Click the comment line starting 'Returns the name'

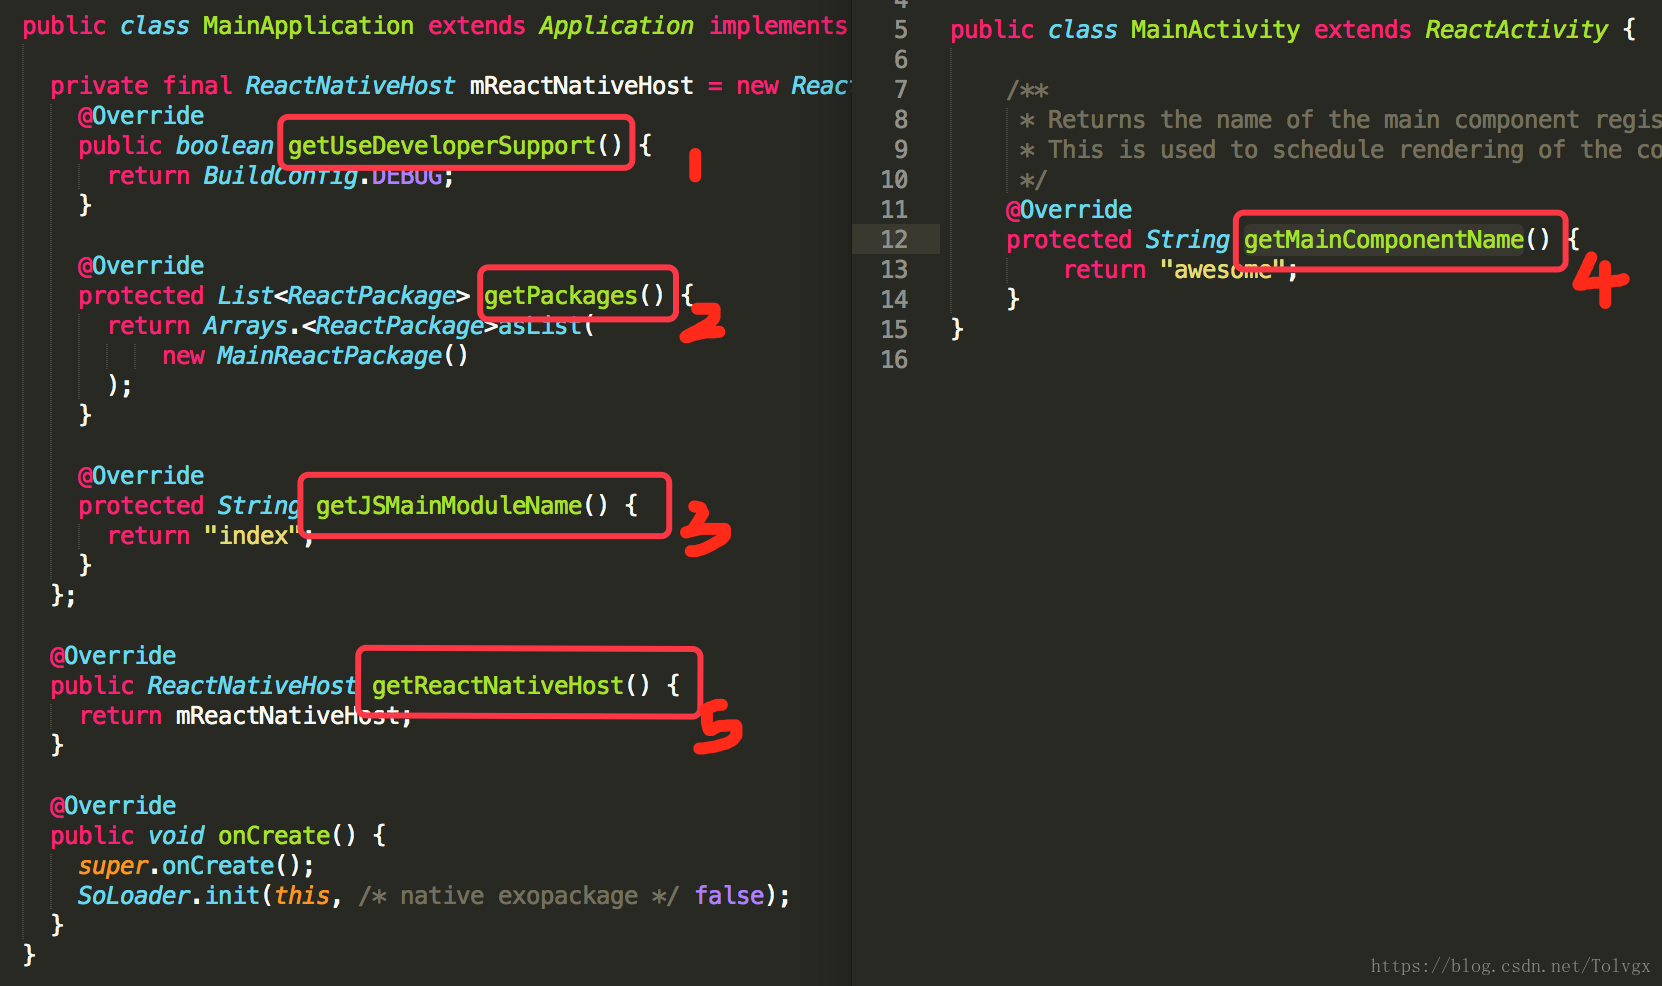[1340, 120]
